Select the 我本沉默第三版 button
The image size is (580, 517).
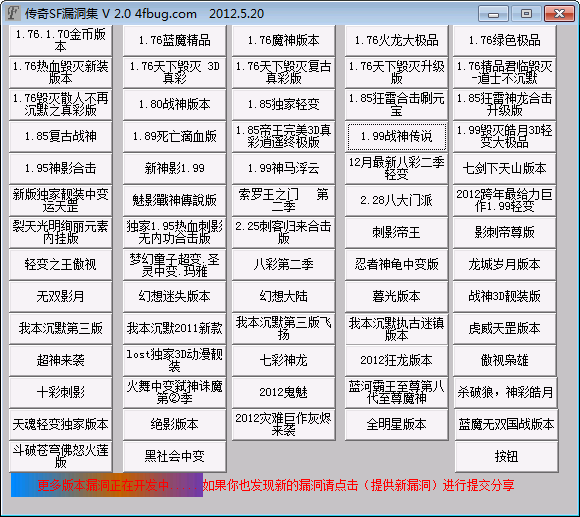coord(61,328)
